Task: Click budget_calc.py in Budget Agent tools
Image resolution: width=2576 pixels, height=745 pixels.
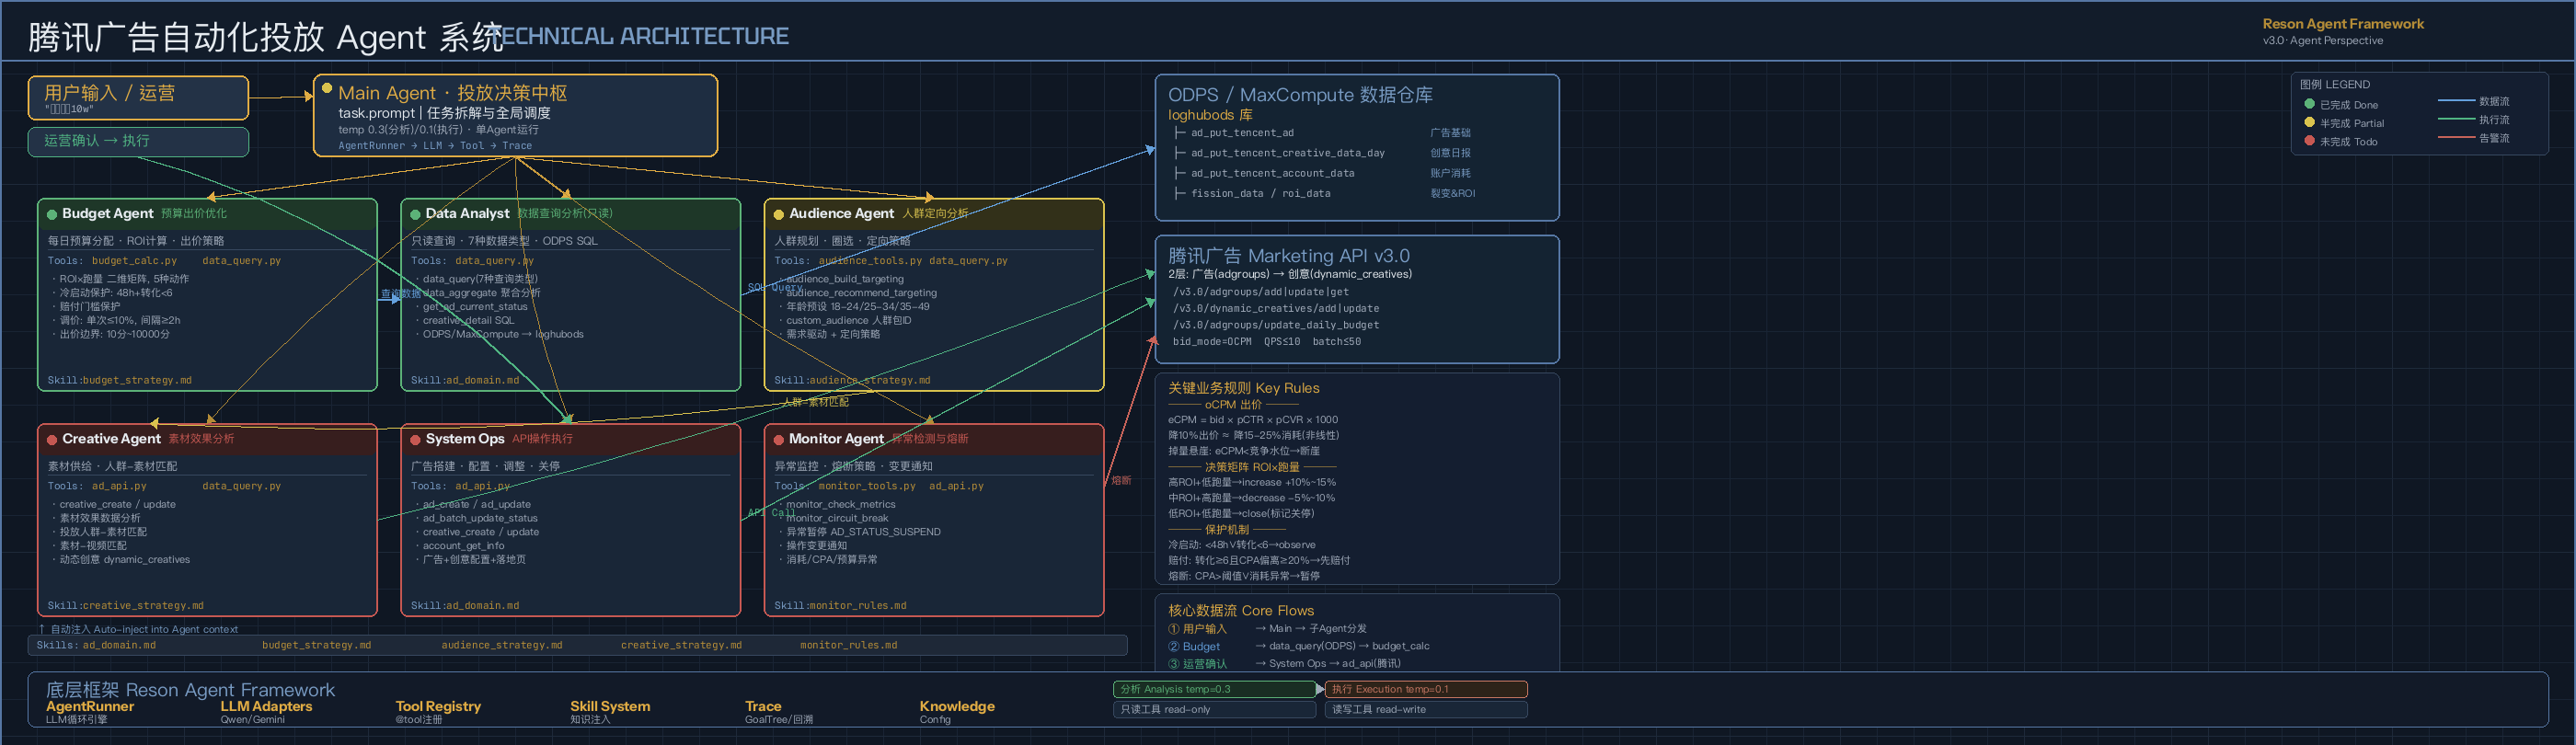Action: click(134, 261)
